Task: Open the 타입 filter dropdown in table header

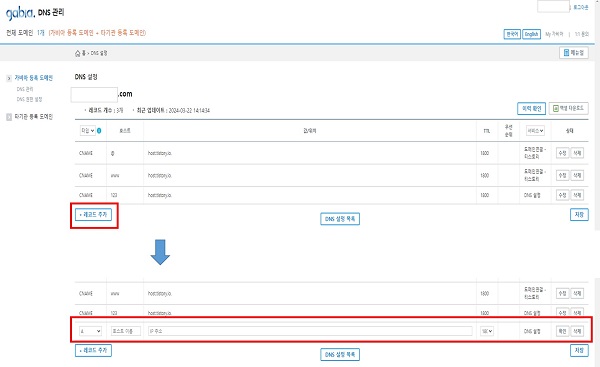Action: coord(88,130)
